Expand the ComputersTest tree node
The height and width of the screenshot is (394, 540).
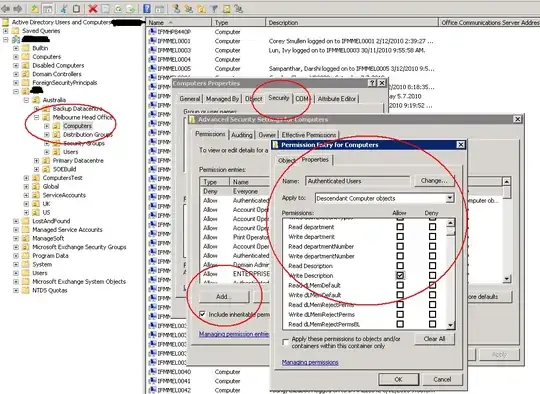26,178
